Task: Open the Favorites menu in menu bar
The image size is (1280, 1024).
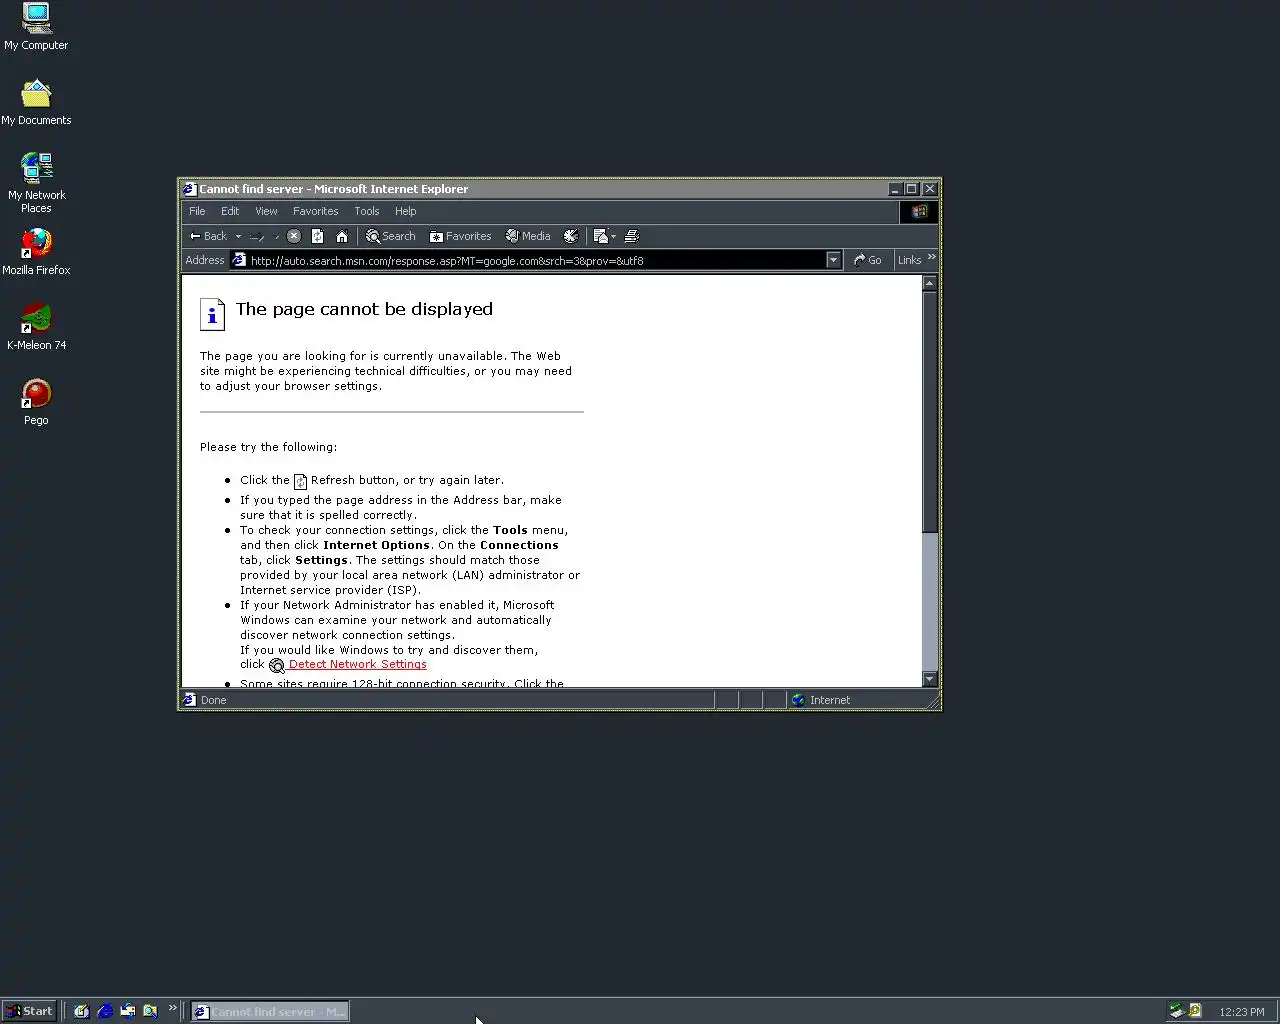Action: click(x=316, y=211)
